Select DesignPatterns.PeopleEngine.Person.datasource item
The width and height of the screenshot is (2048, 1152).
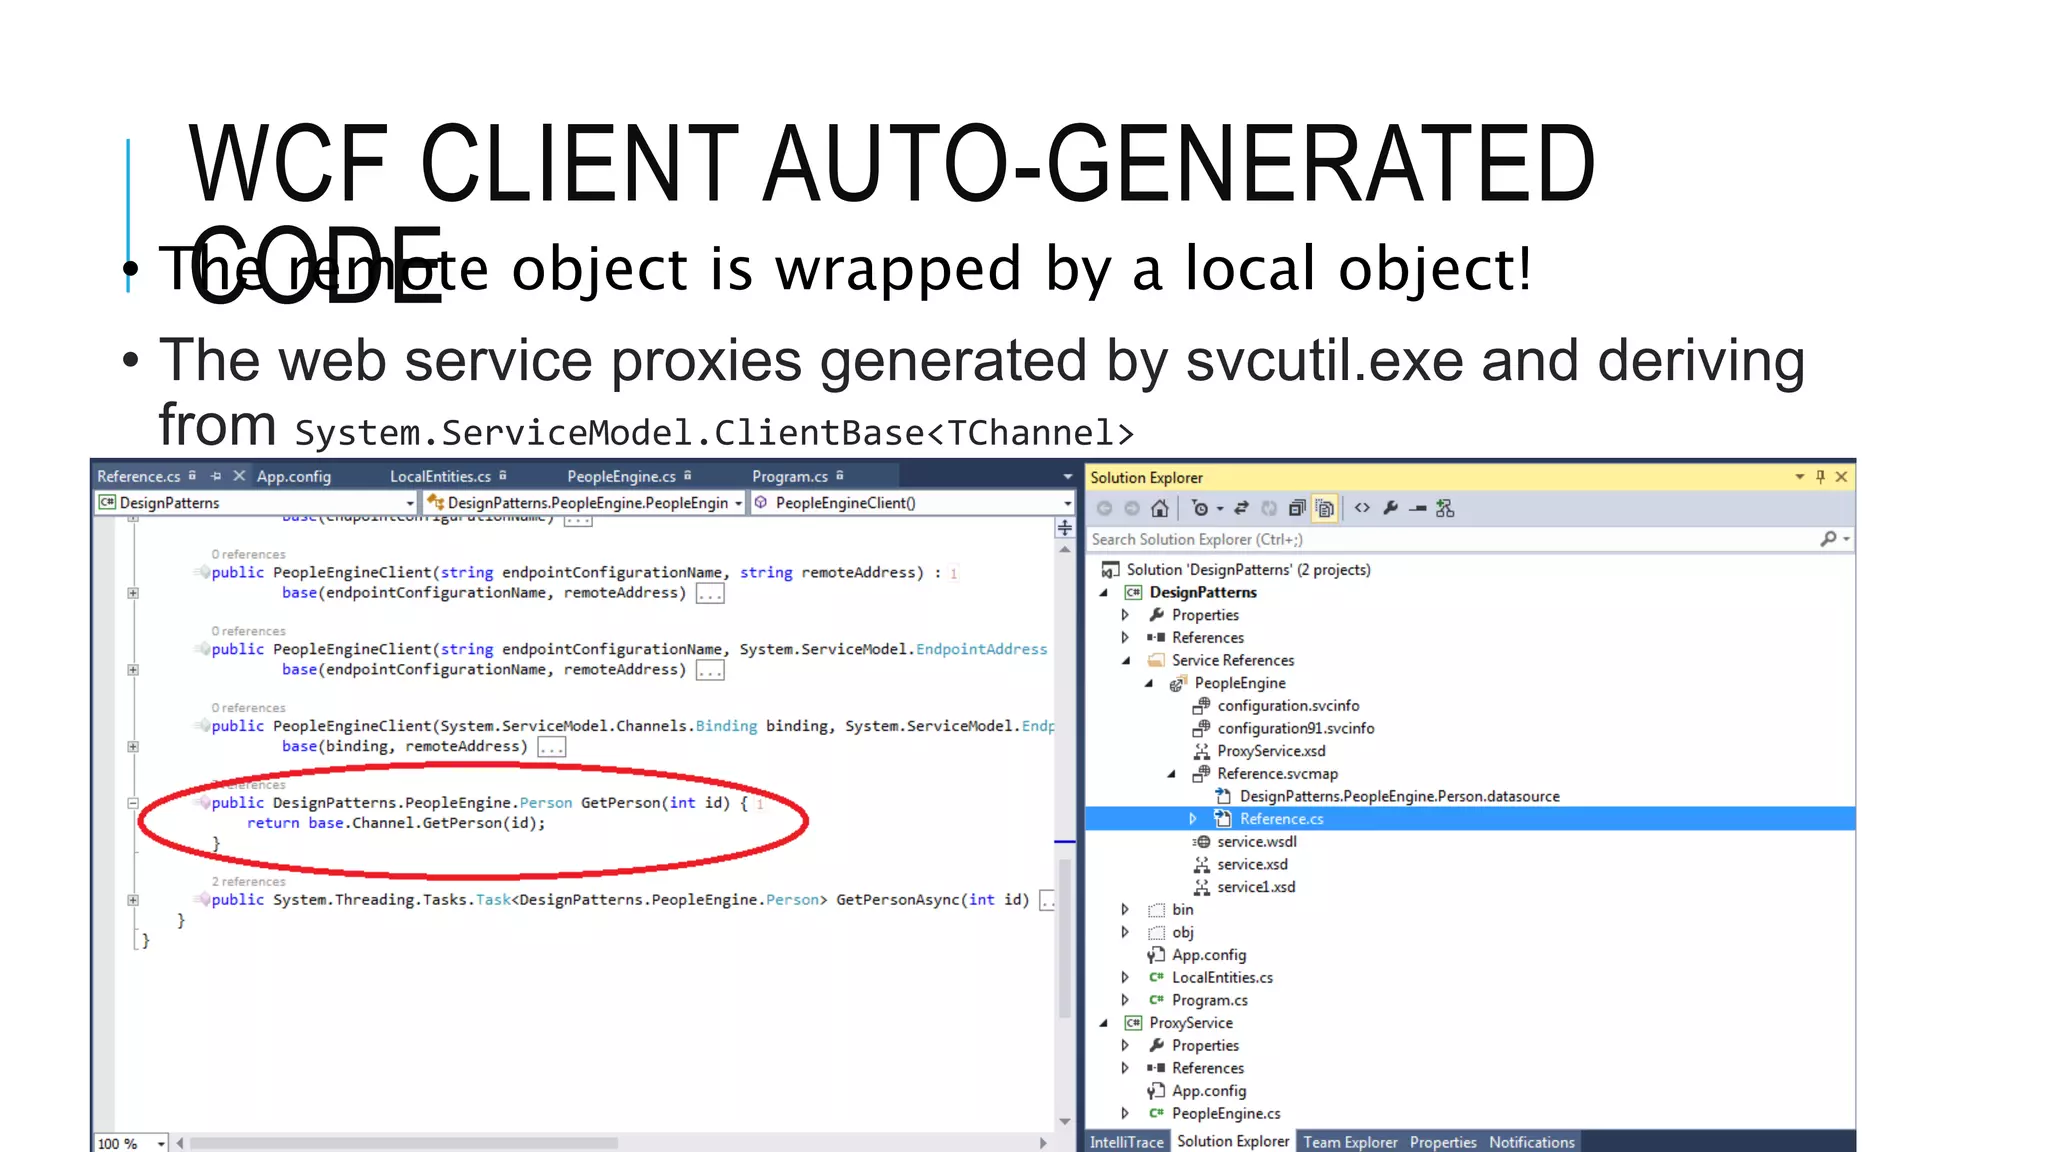click(1399, 796)
